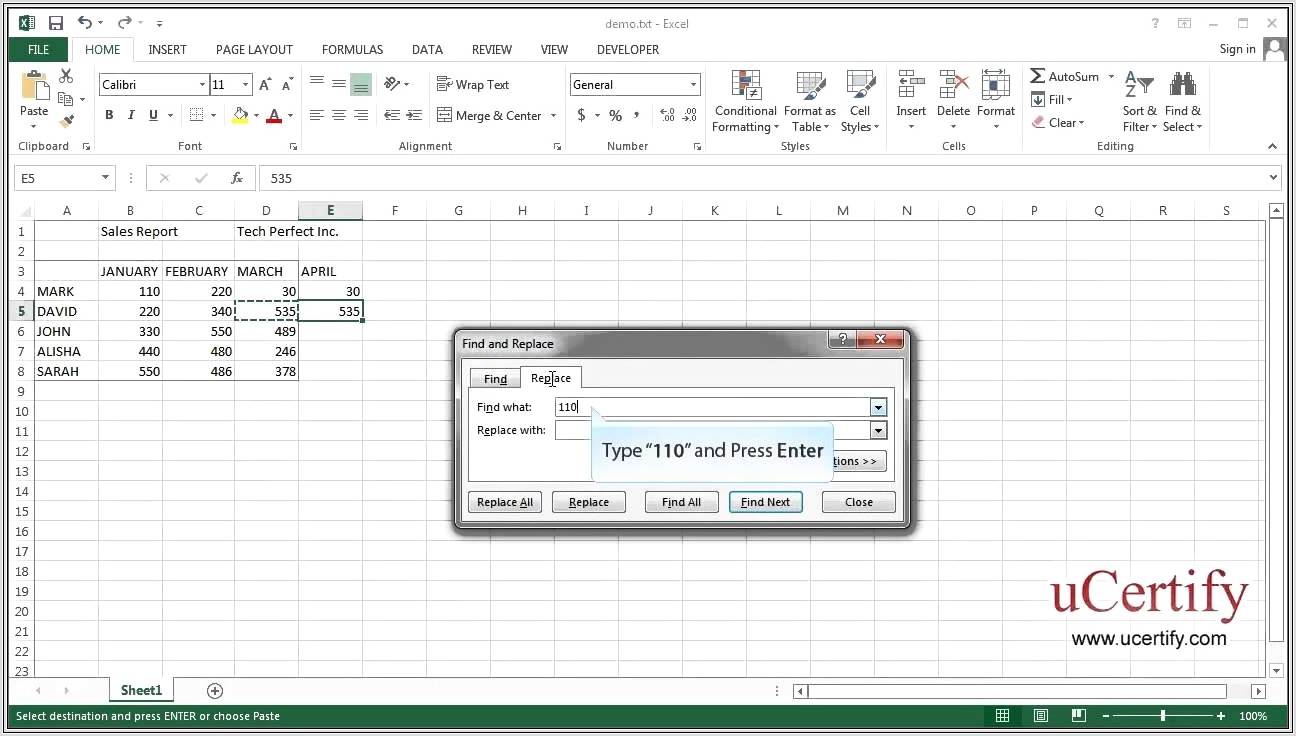Click the Format Painter brush icon
The width and height of the screenshot is (1296, 736).
[66, 122]
